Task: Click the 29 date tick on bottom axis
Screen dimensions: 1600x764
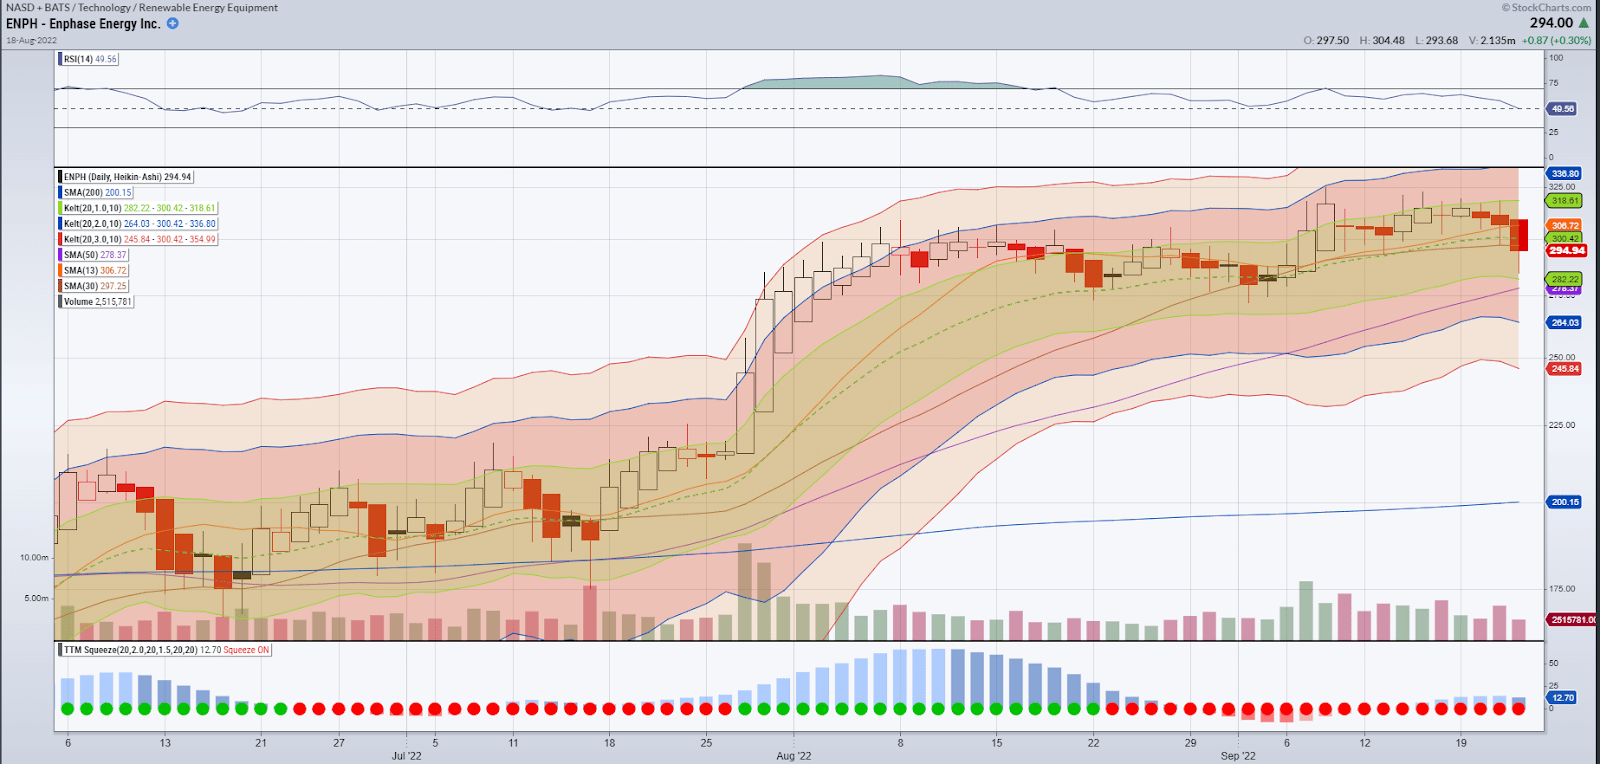Action: 1190,743
